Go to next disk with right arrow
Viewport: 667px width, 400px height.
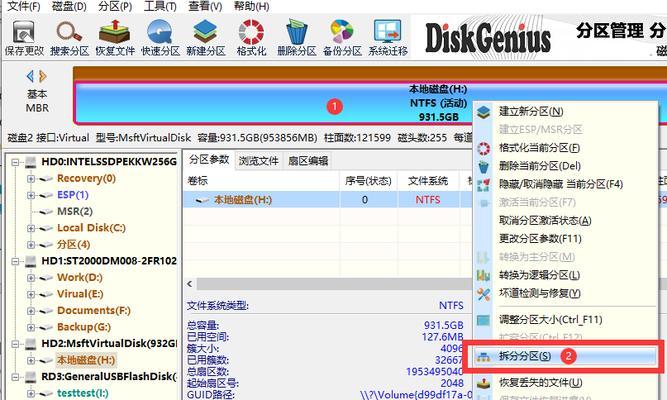click(43, 77)
